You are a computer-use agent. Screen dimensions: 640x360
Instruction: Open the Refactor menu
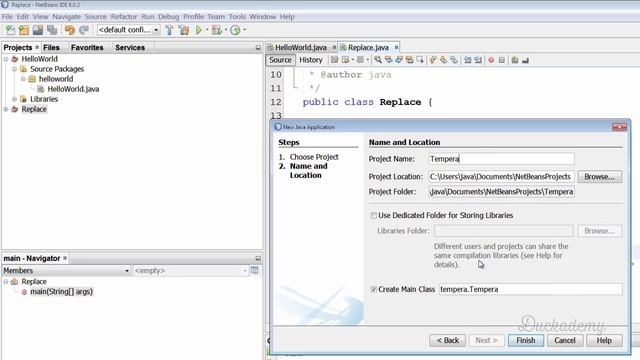coord(124,17)
